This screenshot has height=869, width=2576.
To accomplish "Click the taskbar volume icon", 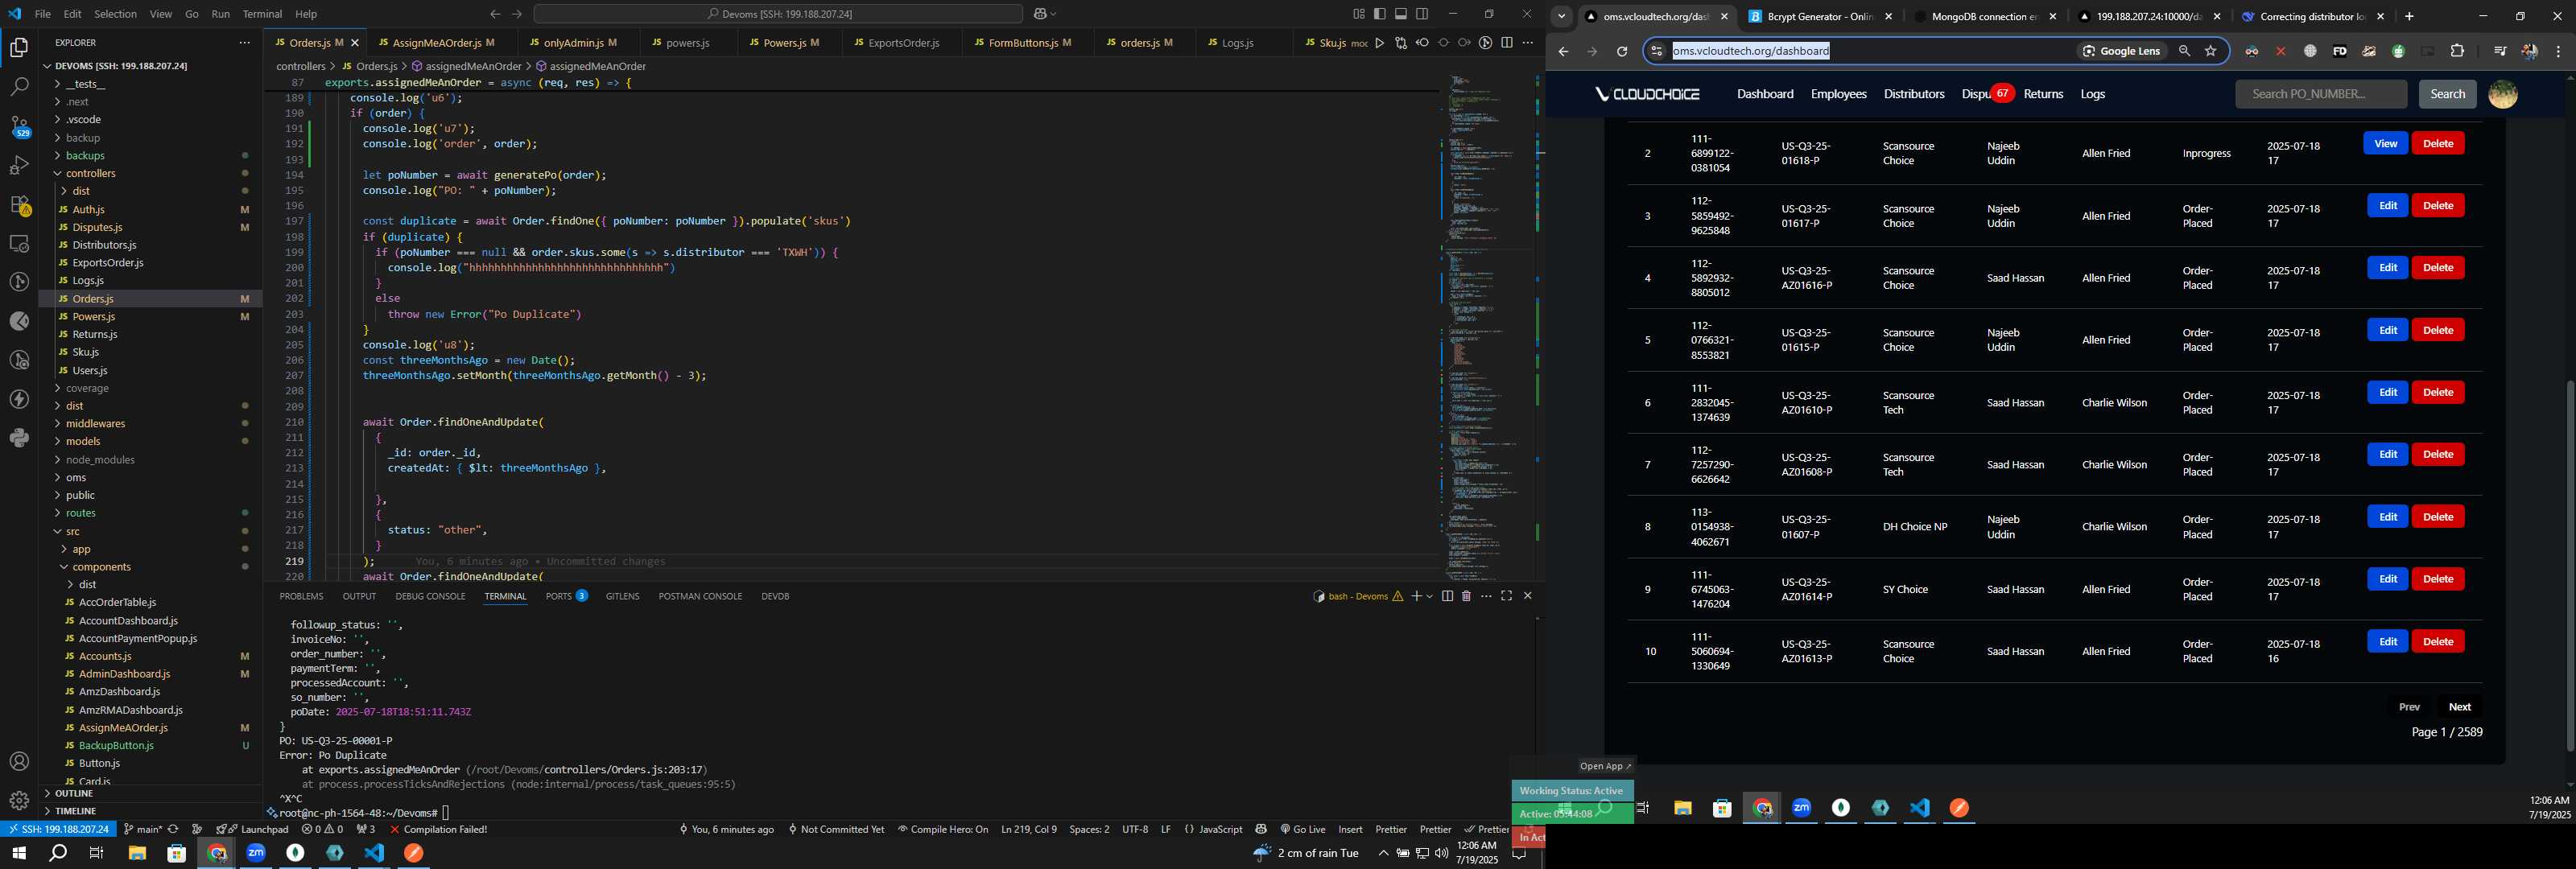I will 1441,853.
